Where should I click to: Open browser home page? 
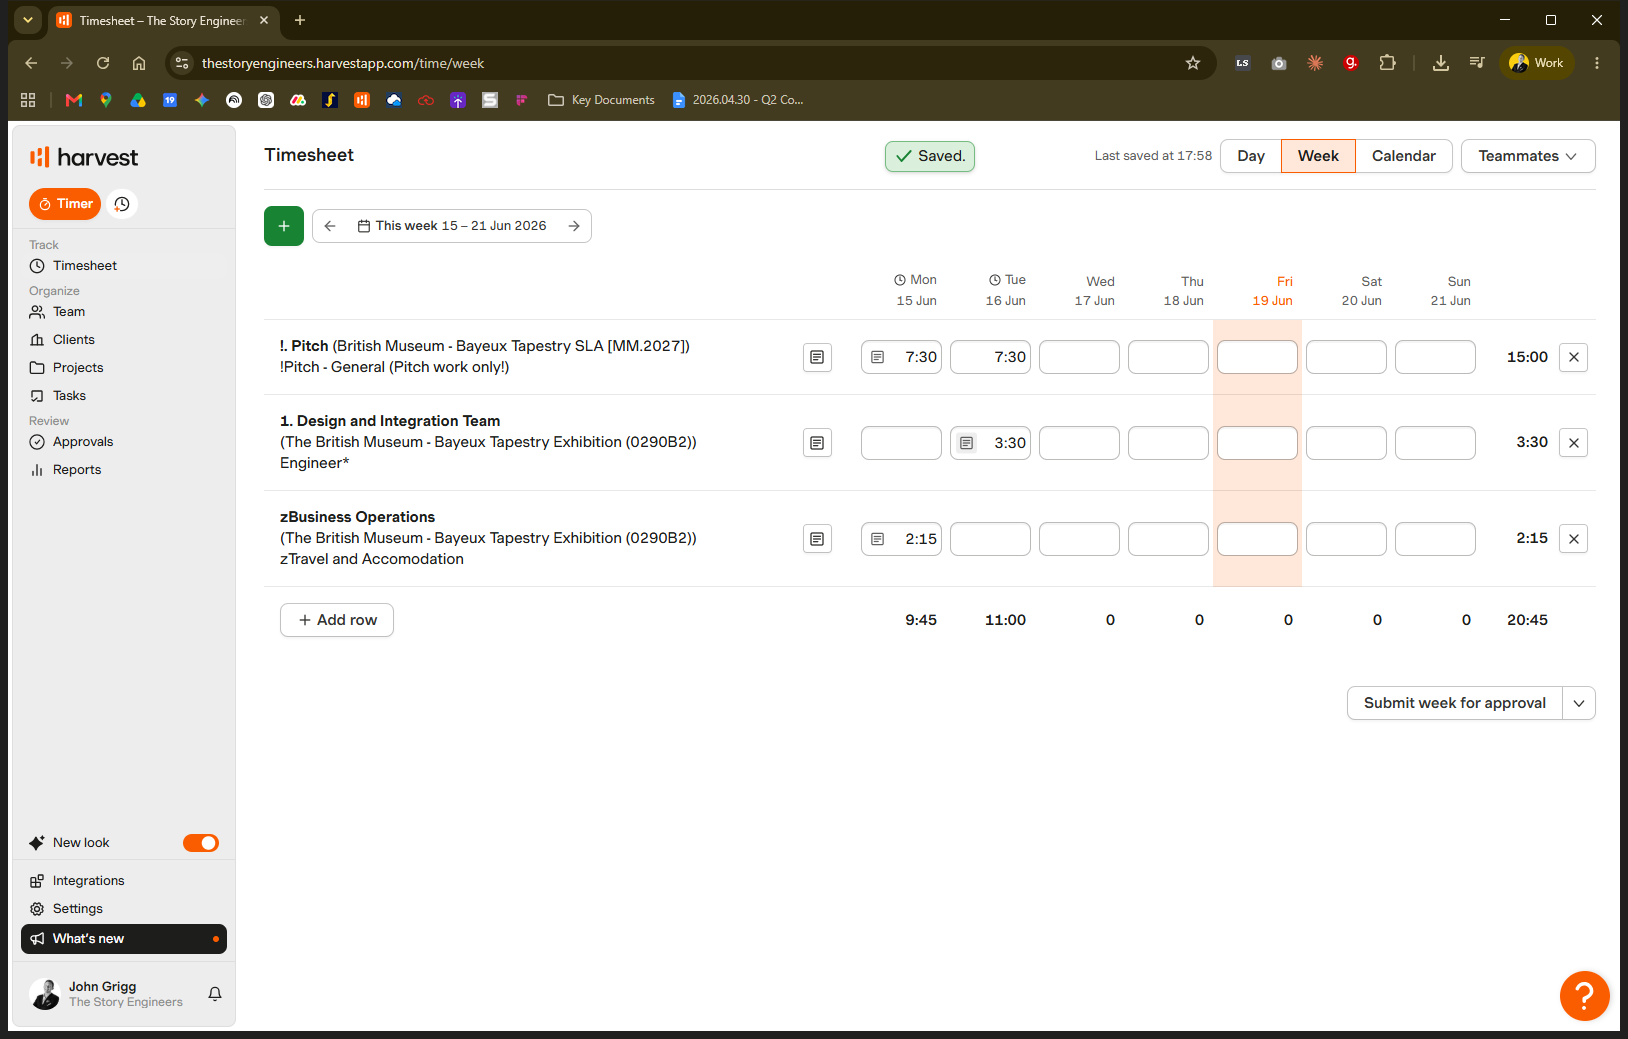(x=139, y=63)
